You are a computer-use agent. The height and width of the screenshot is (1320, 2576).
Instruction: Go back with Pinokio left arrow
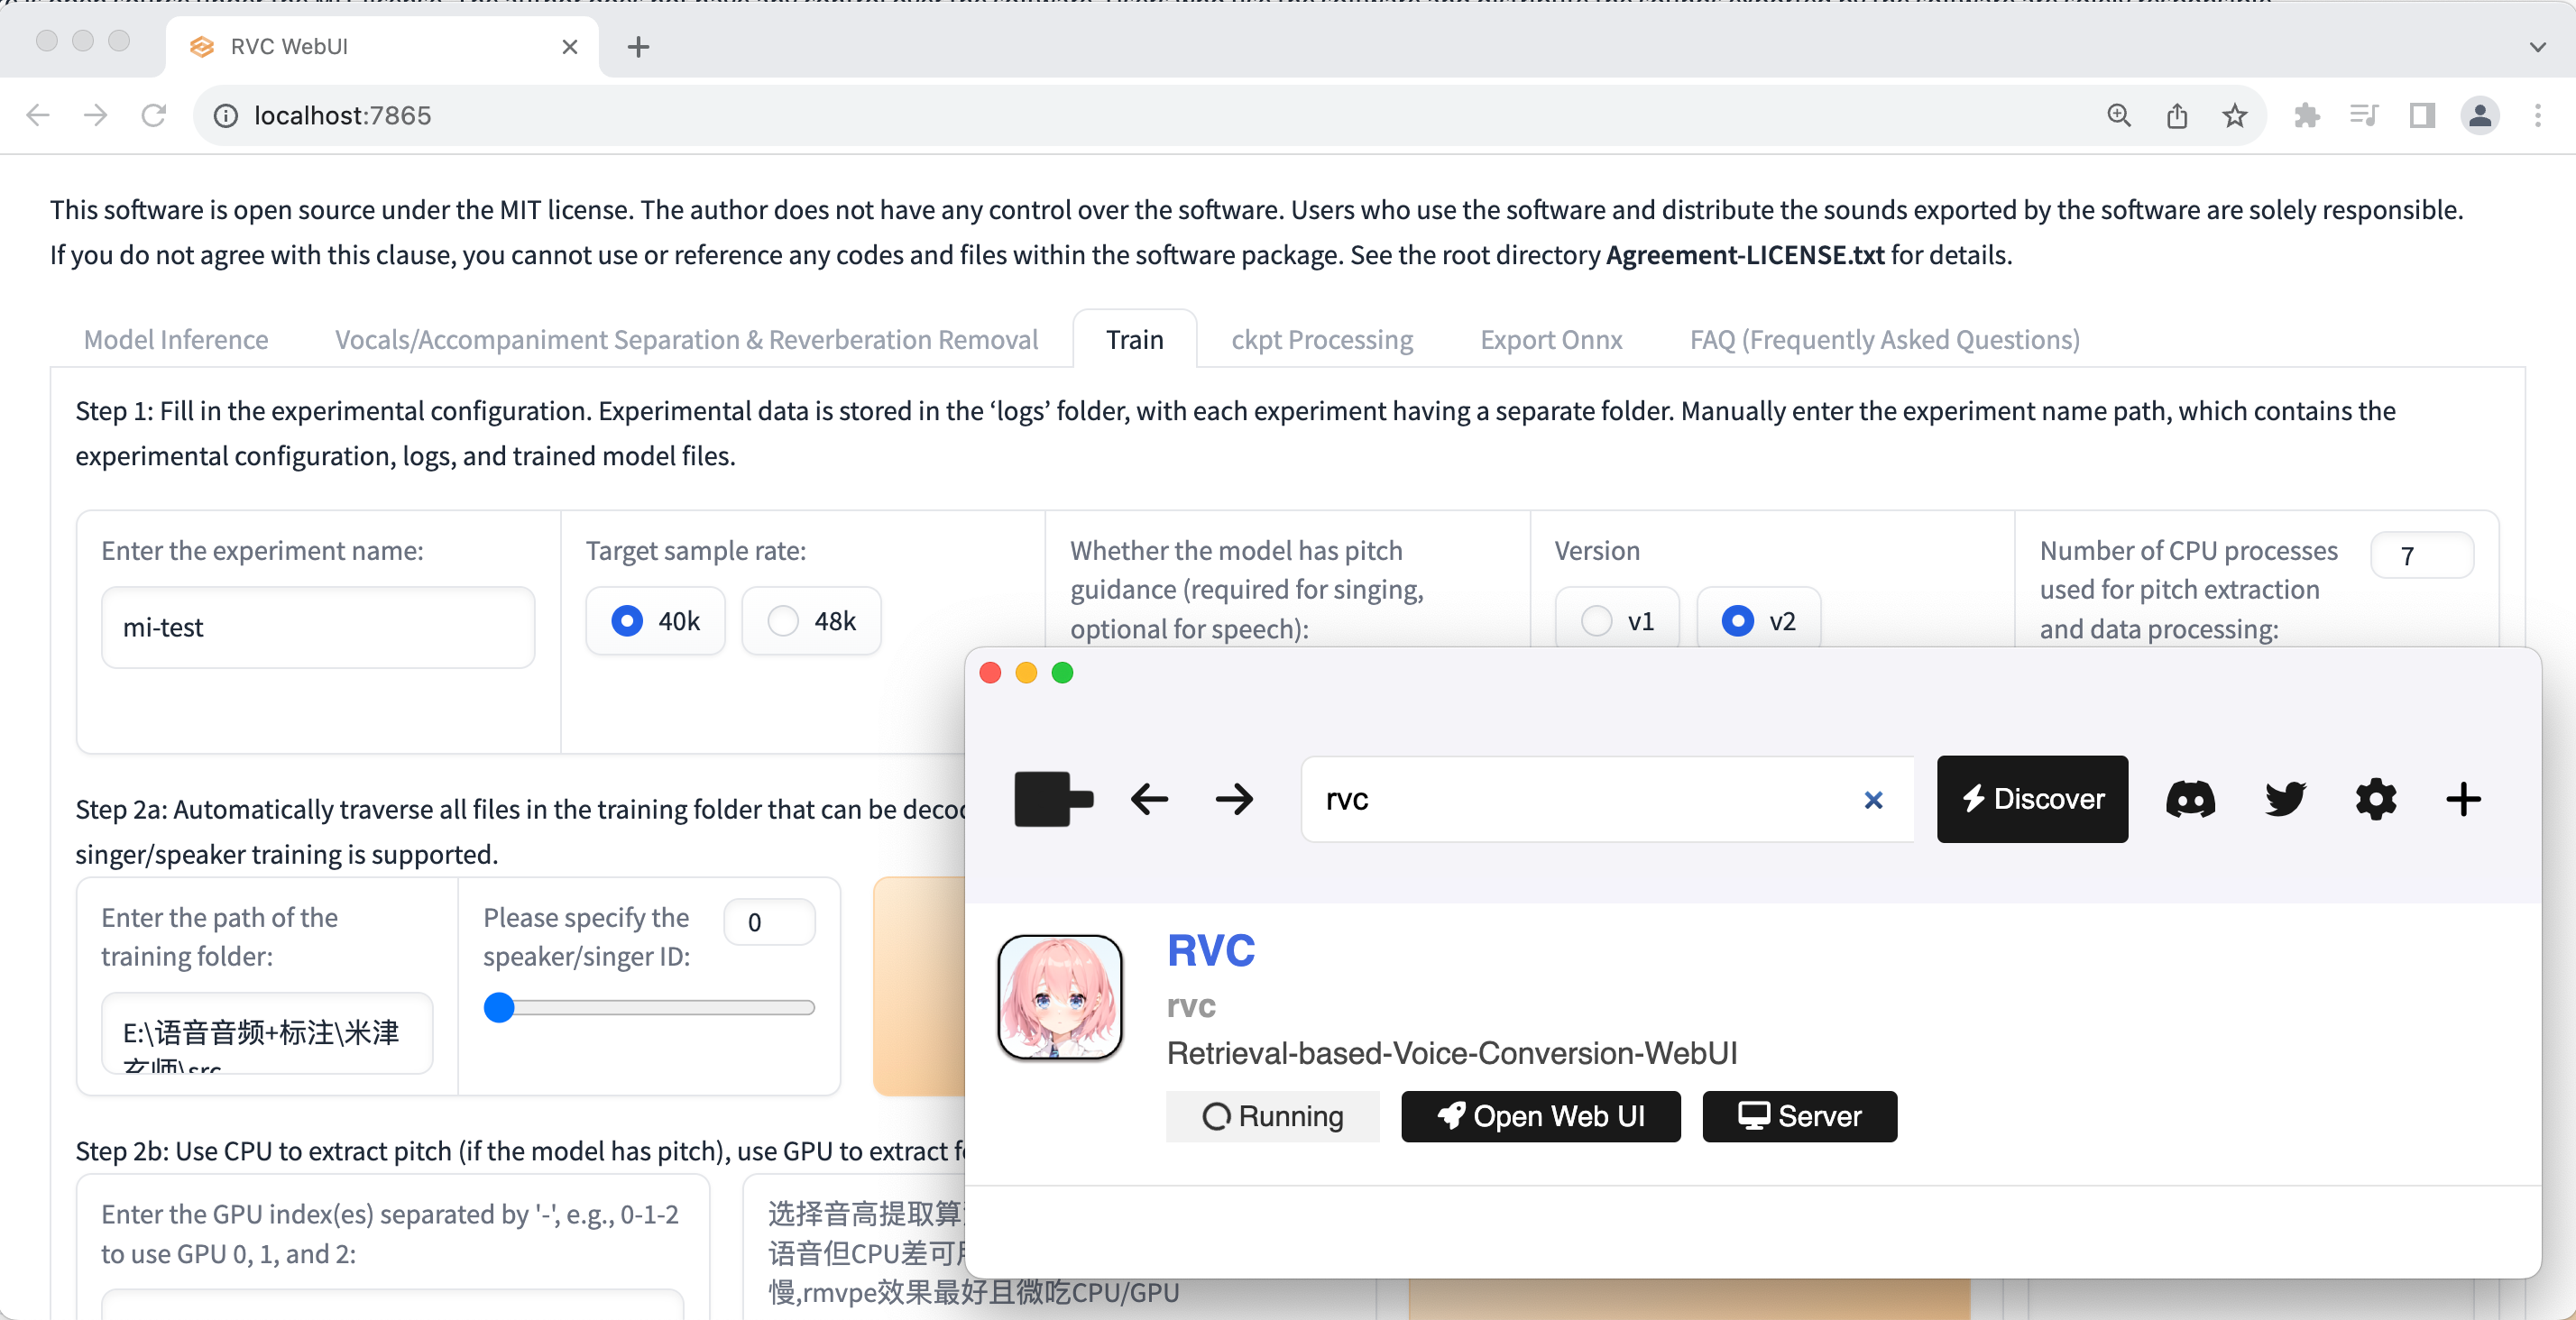[x=1150, y=799]
